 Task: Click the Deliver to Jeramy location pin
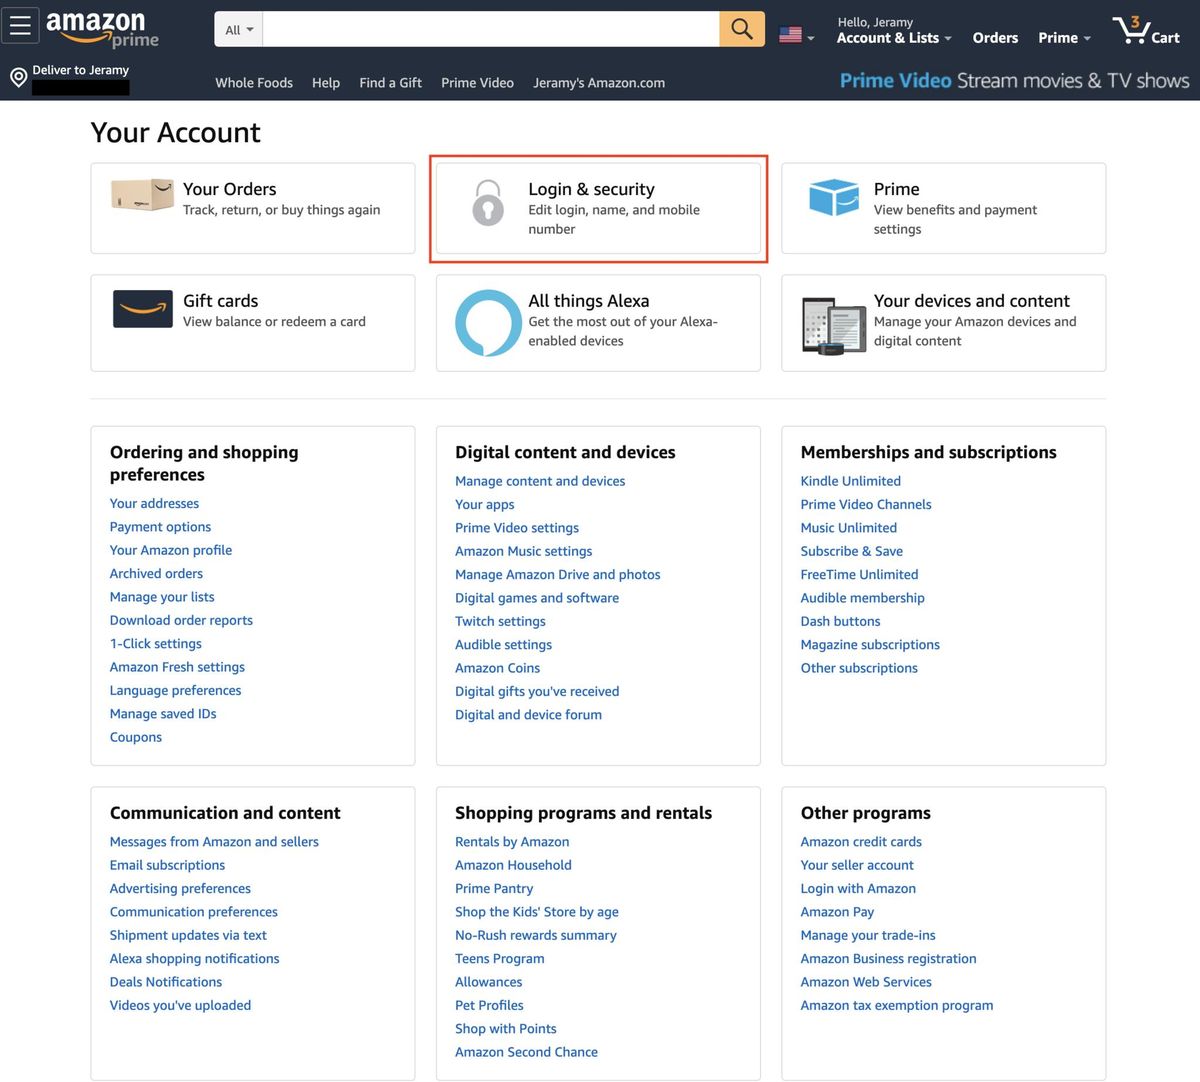18,77
